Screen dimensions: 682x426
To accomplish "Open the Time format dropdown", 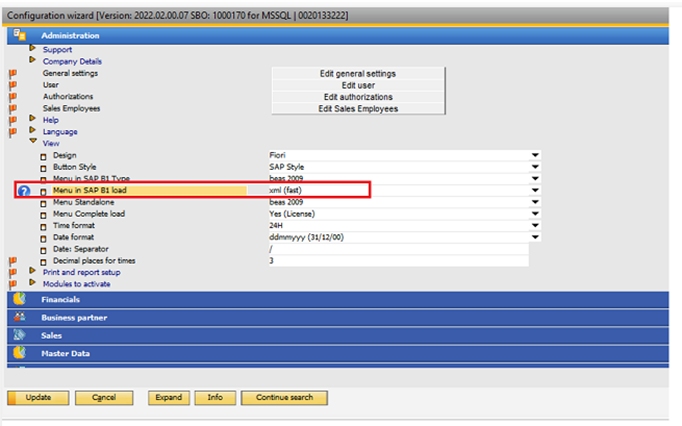I will 535,225.
